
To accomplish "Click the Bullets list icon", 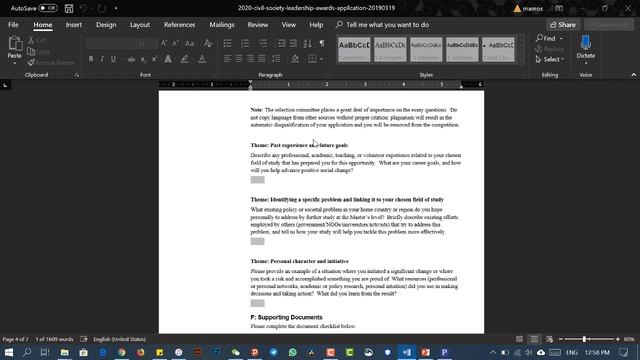I will coord(227,43).
